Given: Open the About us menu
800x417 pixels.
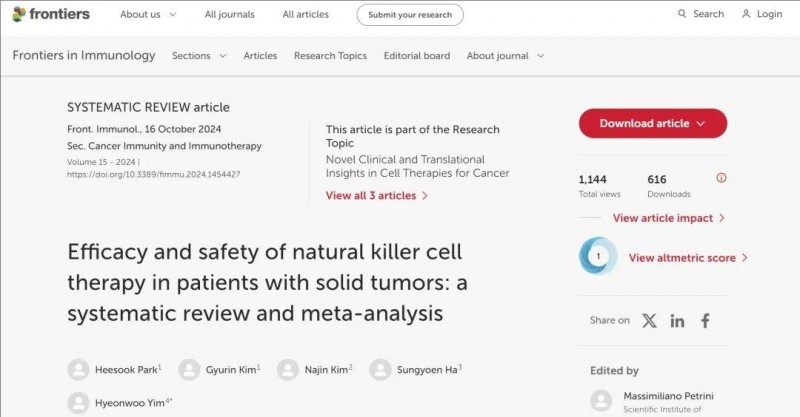Looking at the screenshot, I should 140,14.
